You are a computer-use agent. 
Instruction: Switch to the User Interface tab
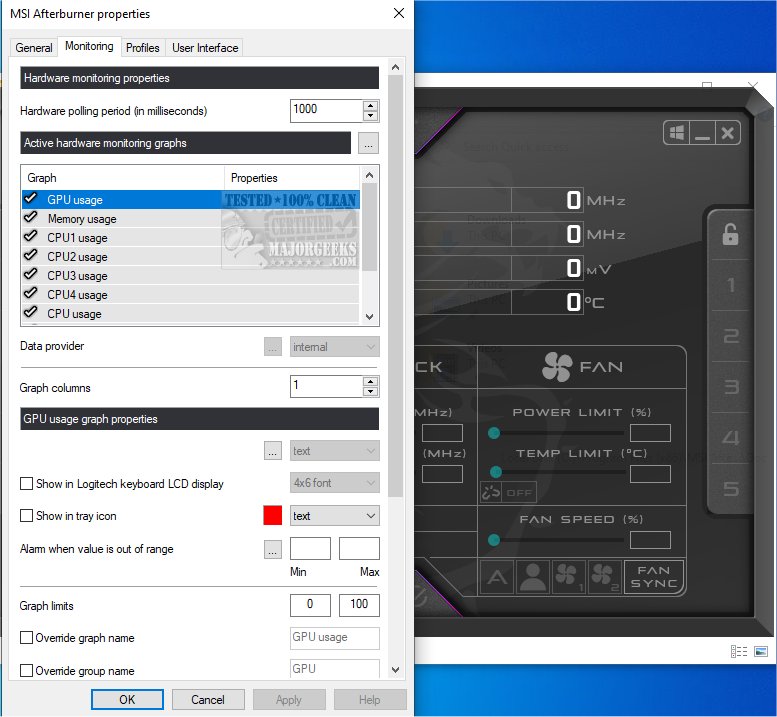click(205, 48)
